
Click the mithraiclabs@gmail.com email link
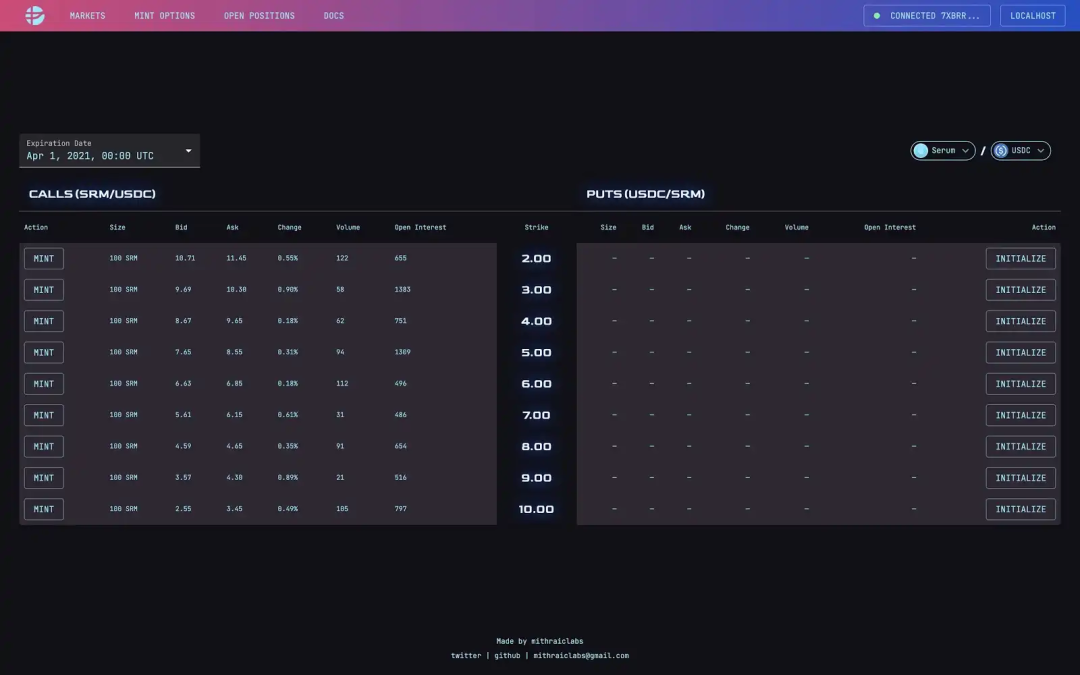click(581, 655)
